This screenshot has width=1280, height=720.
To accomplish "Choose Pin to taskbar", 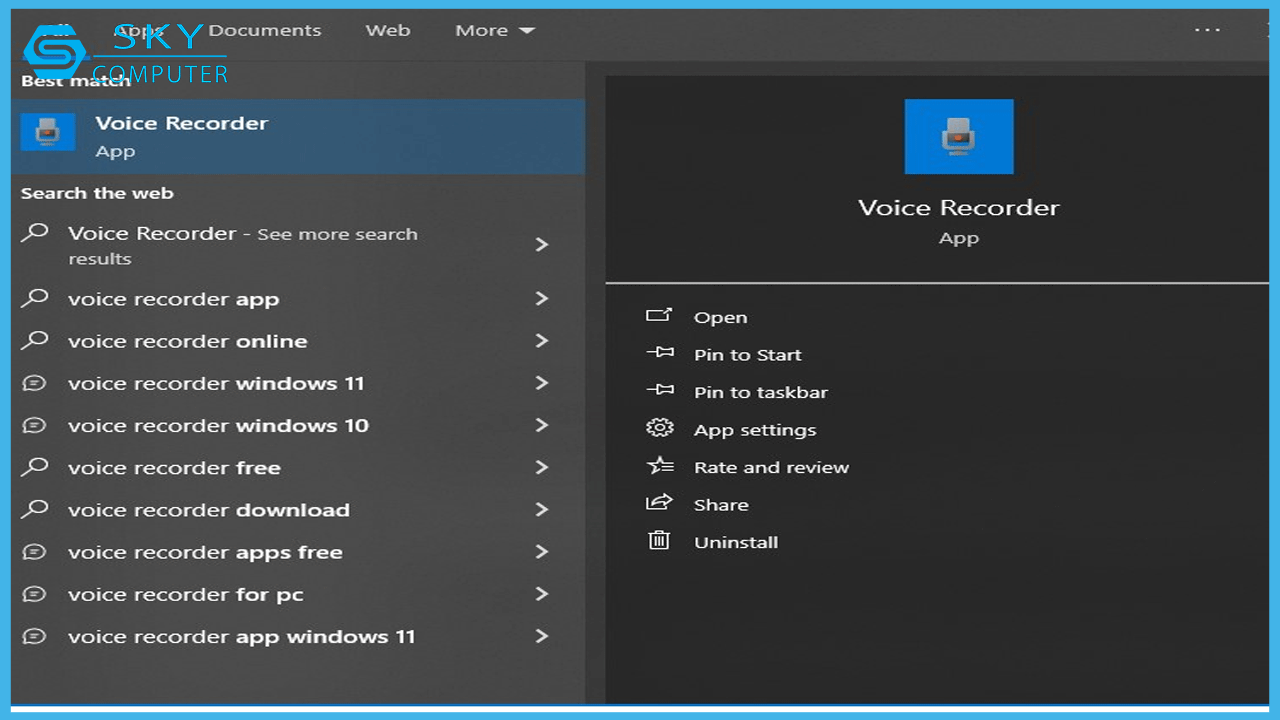I will tap(761, 392).
